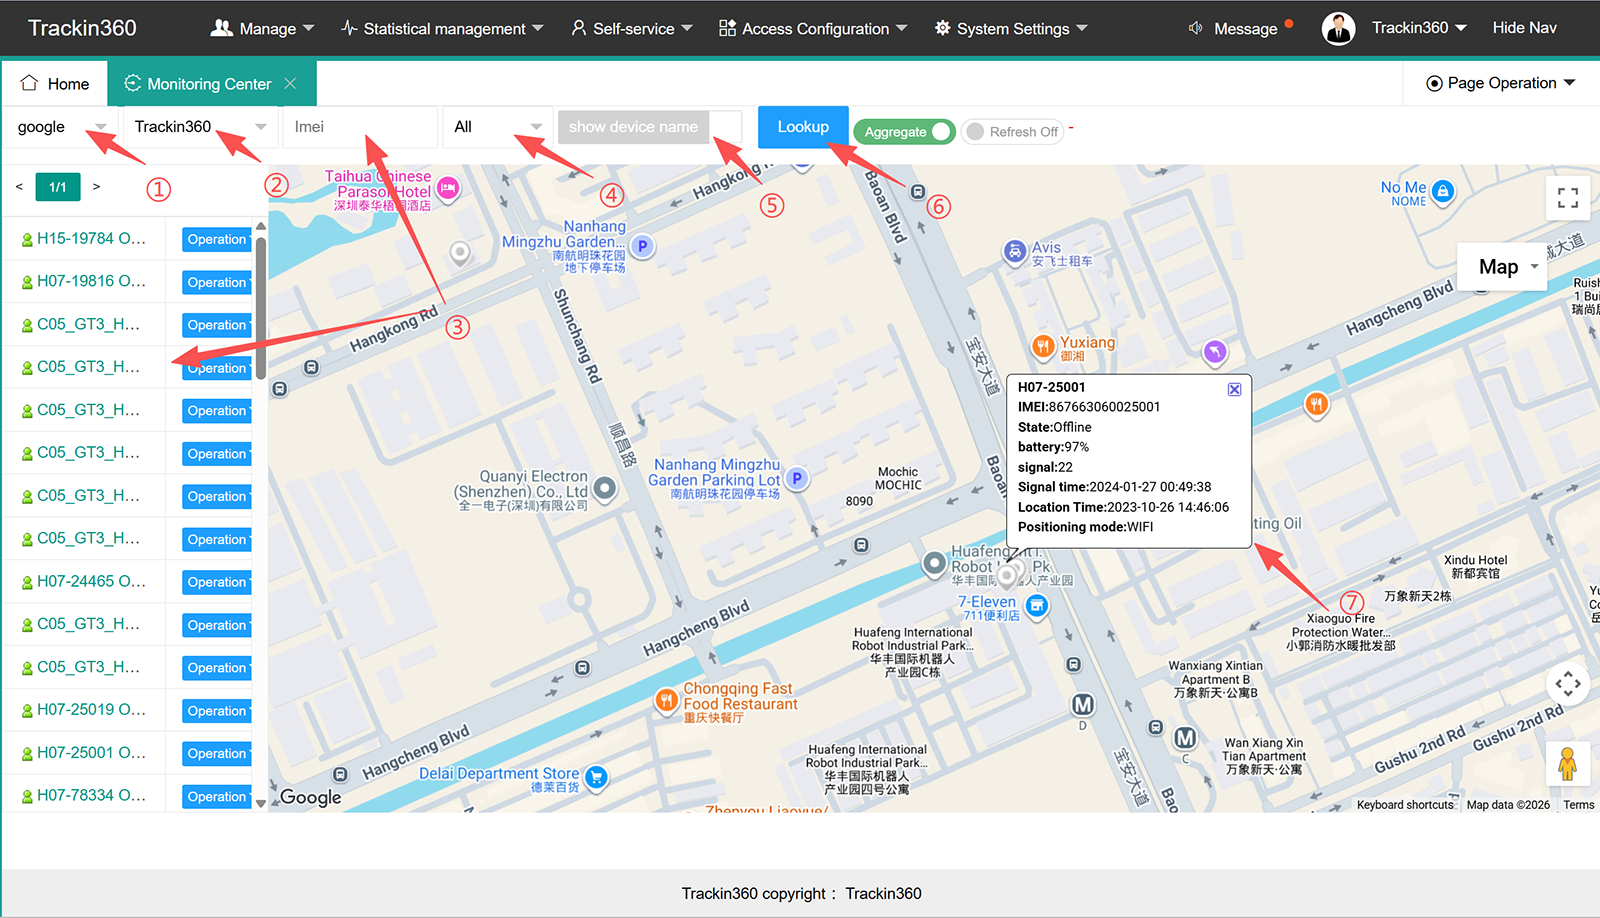Viewport: 1600px width, 918px height.
Task: Go to previous device list page
Action: [x=19, y=187]
